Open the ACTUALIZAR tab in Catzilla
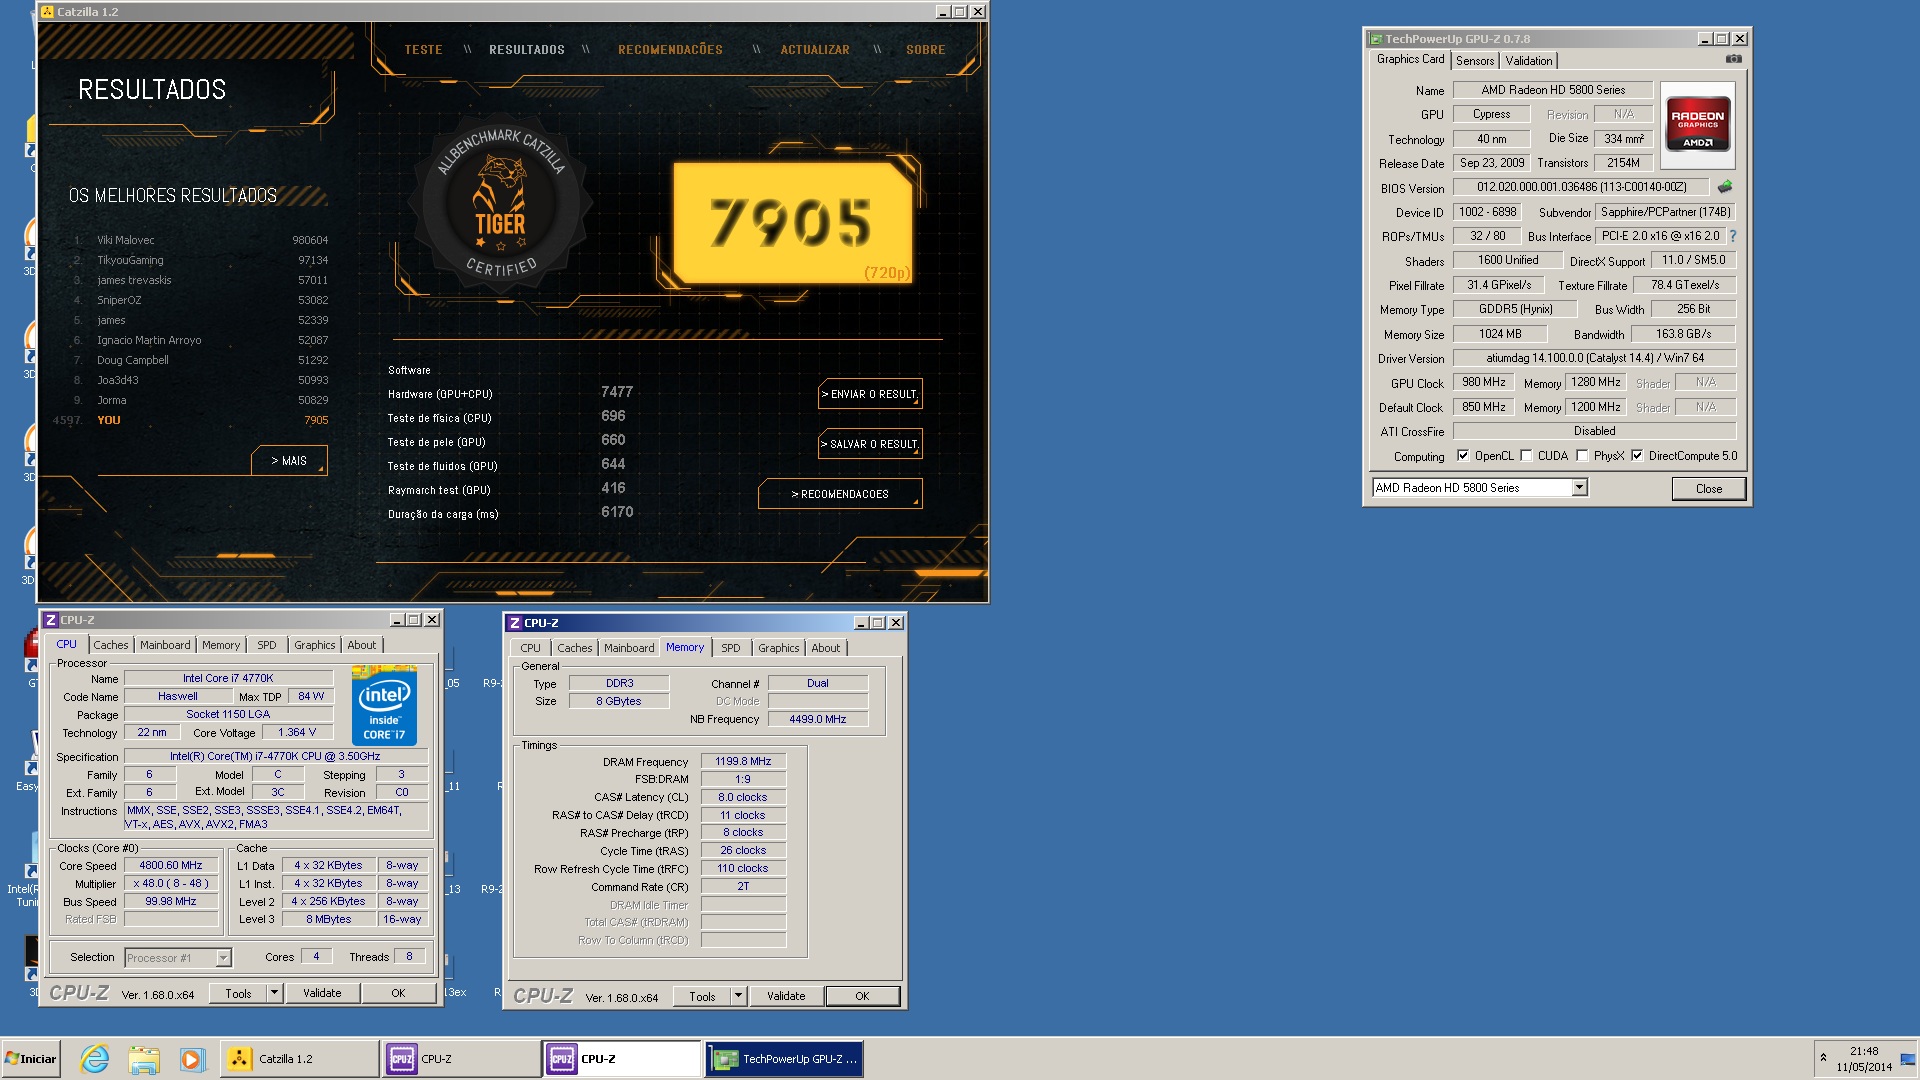Viewport: 1920px width, 1080px height. (815, 49)
